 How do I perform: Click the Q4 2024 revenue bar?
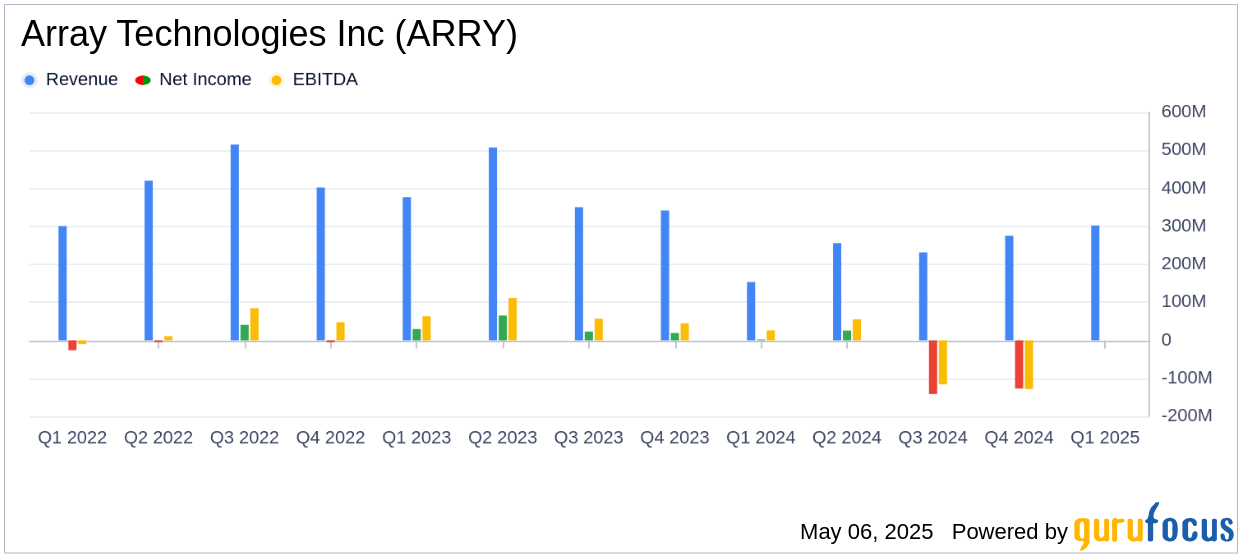[x=1009, y=288]
